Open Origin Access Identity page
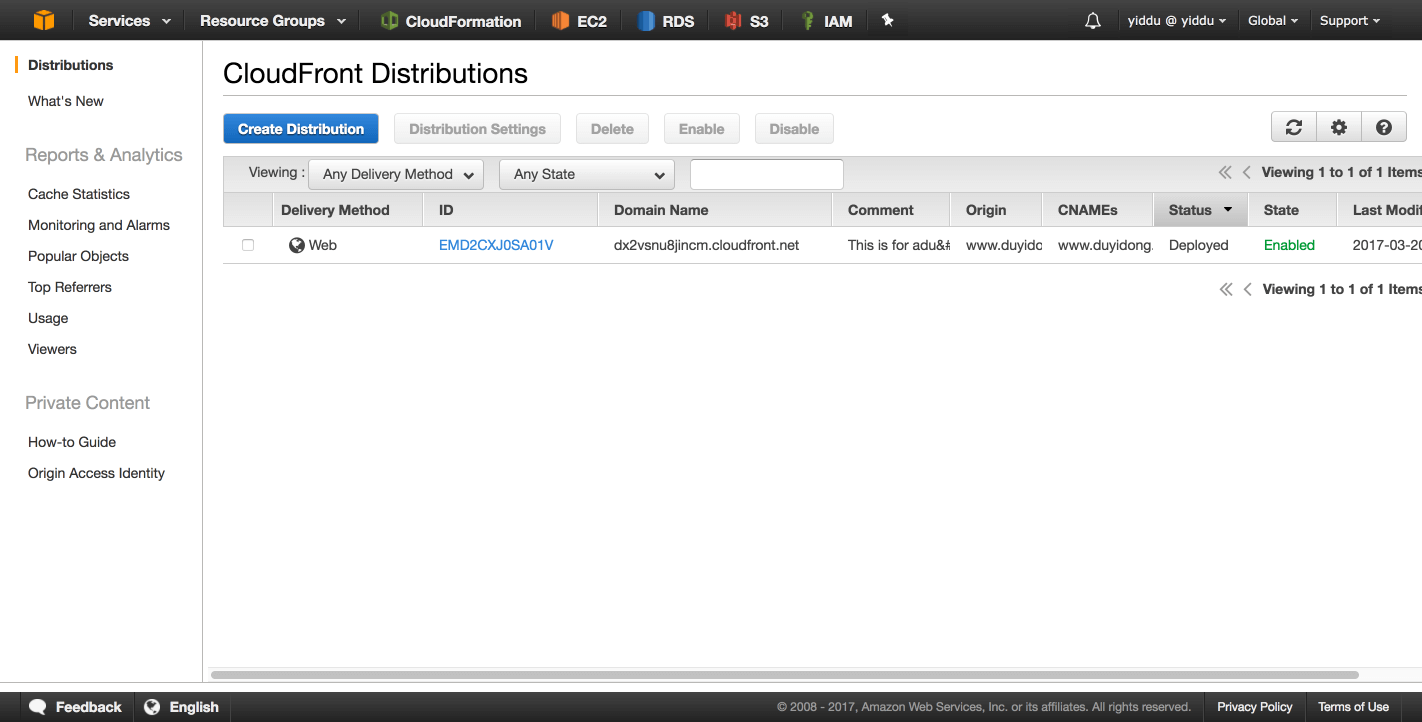This screenshot has width=1422, height=722. [96, 473]
